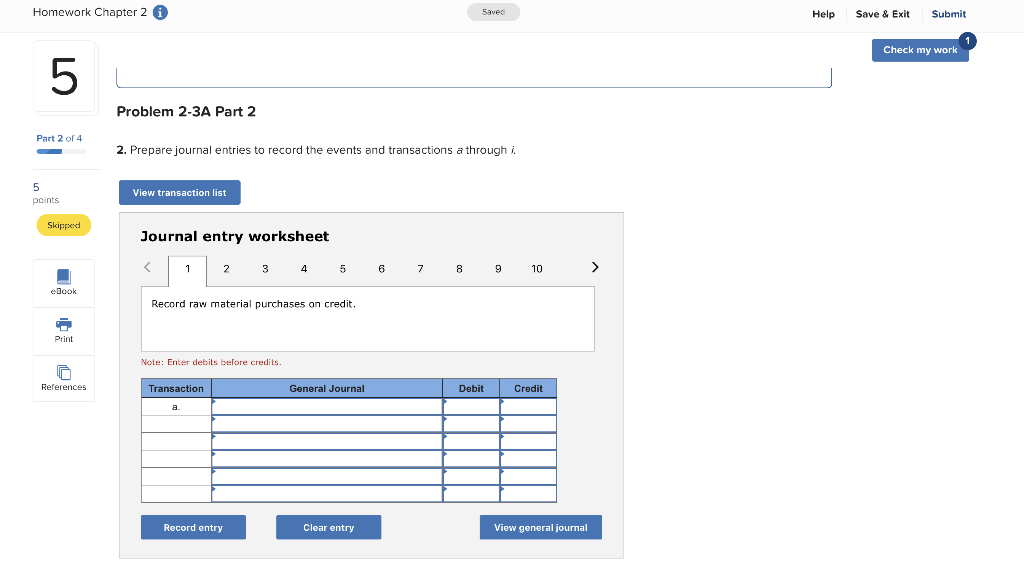Switch to journal entry tab 6
1024x576 pixels.
(381, 269)
